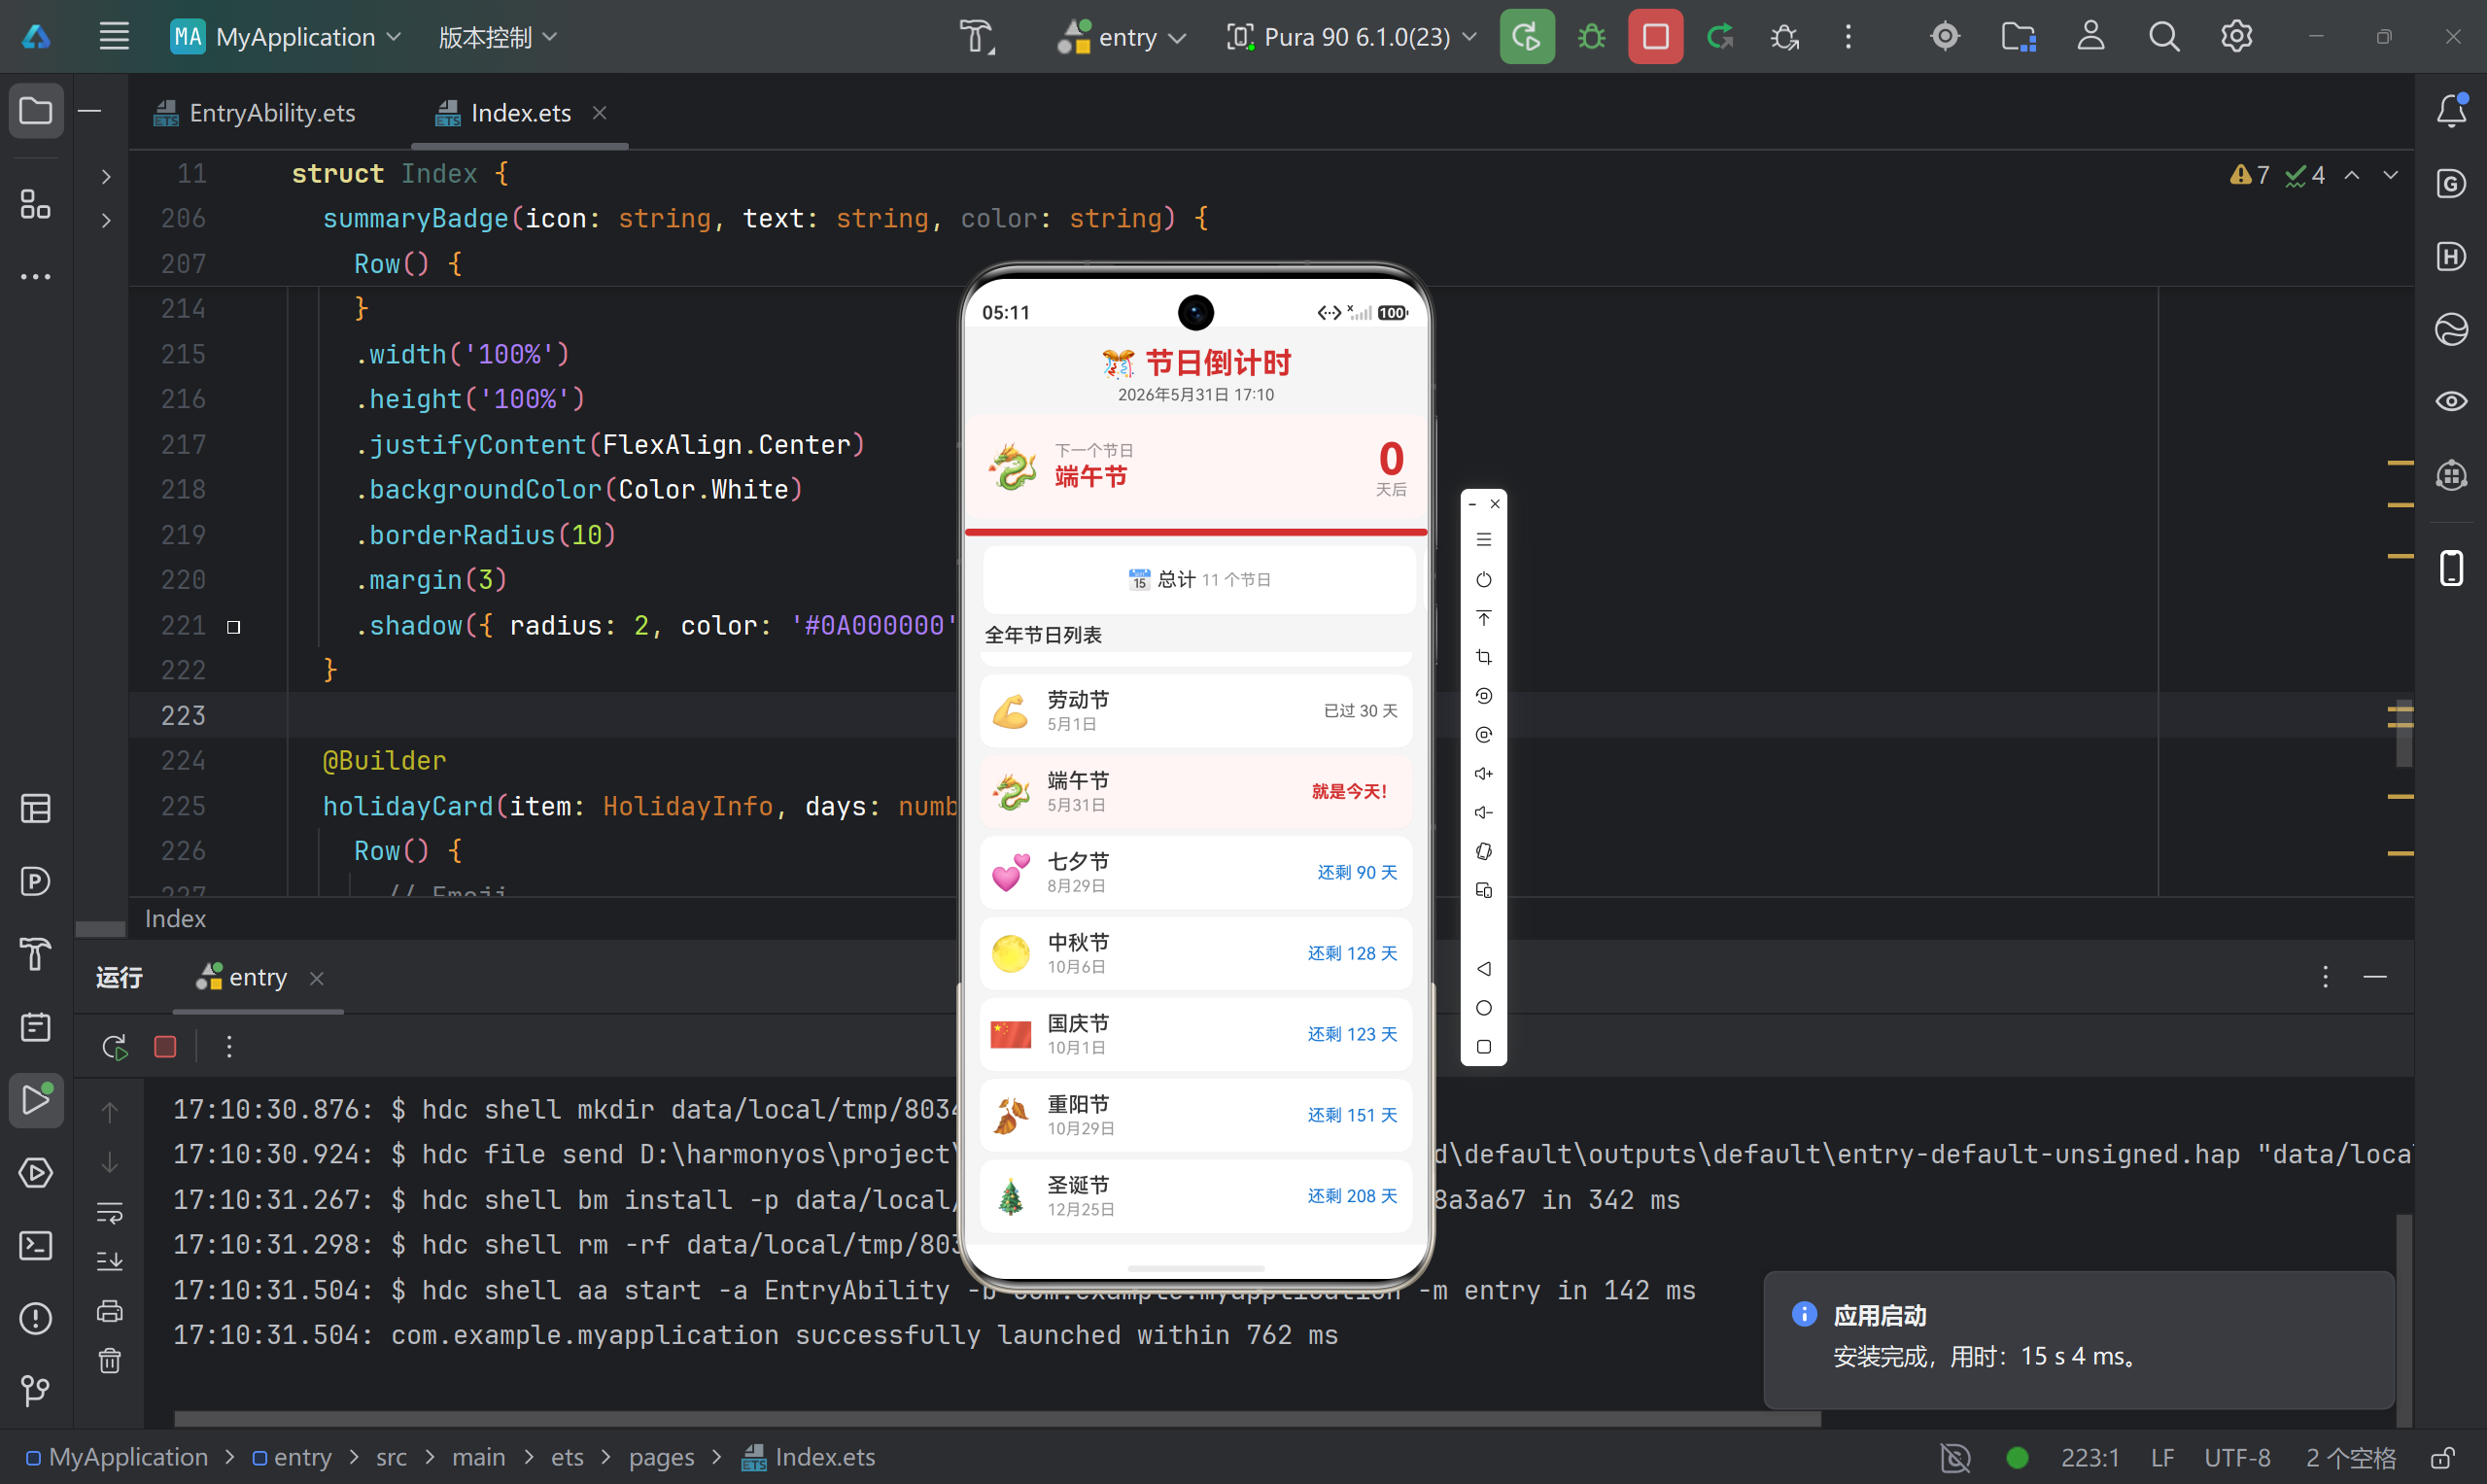Viewport: 2487px width, 1484px height.
Task: Clear the run console with trash icon
Action: (x=110, y=1360)
